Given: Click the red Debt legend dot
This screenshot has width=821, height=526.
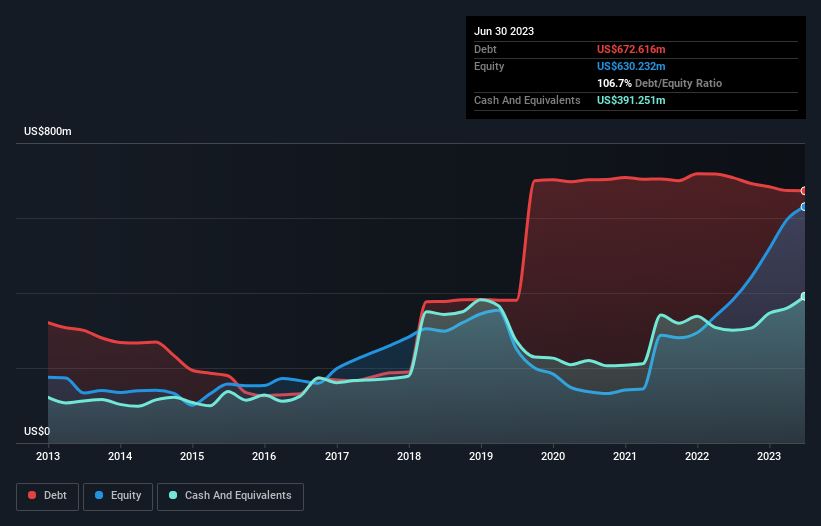Looking at the screenshot, I should click(32, 495).
